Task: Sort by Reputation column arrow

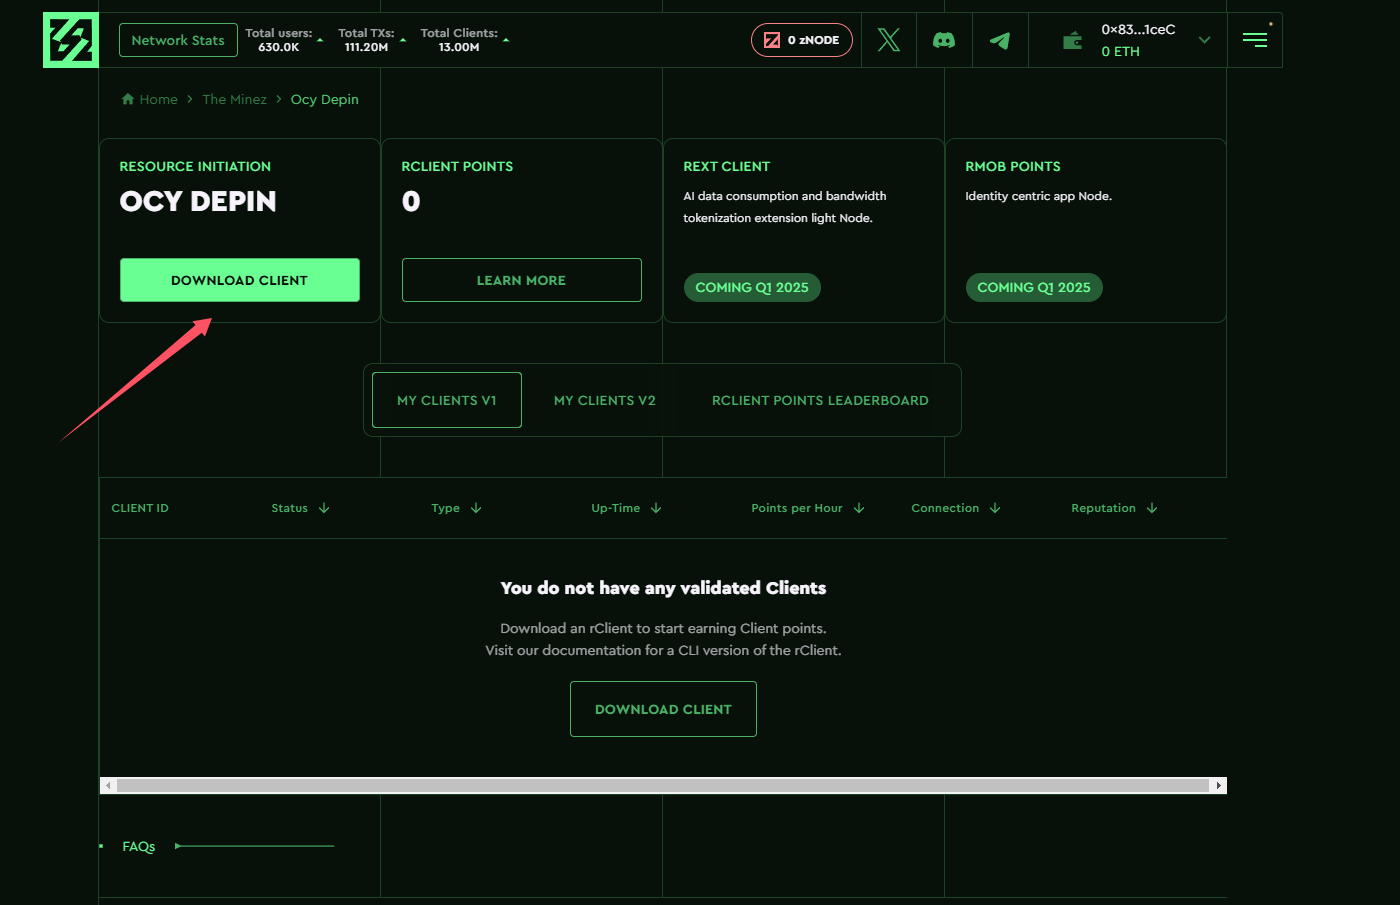Action: pos(1152,508)
